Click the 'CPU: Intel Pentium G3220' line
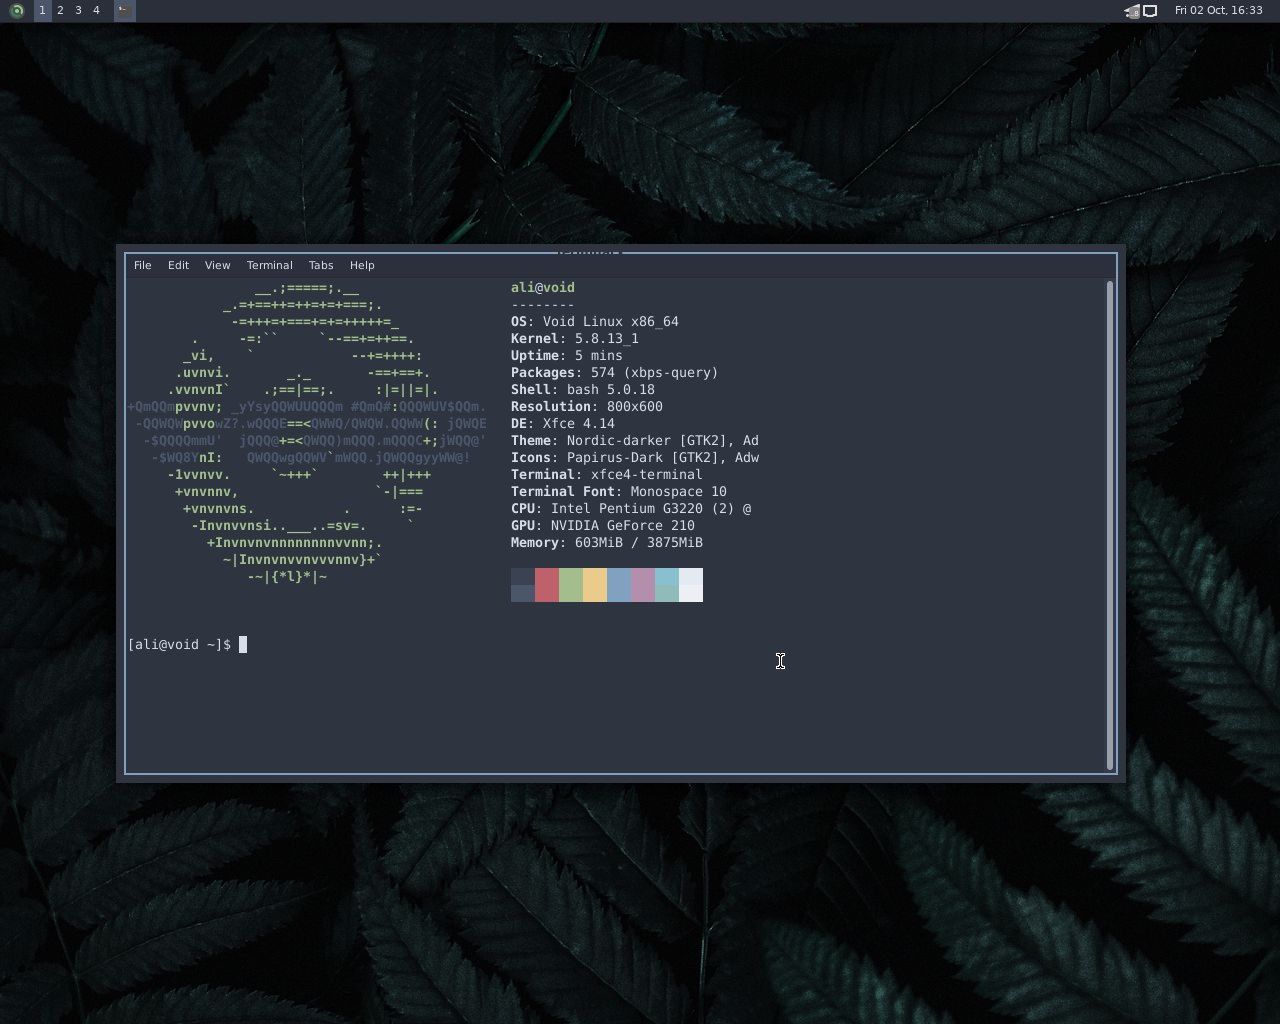Image resolution: width=1280 pixels, height=1024 pixels. (631, 509)
